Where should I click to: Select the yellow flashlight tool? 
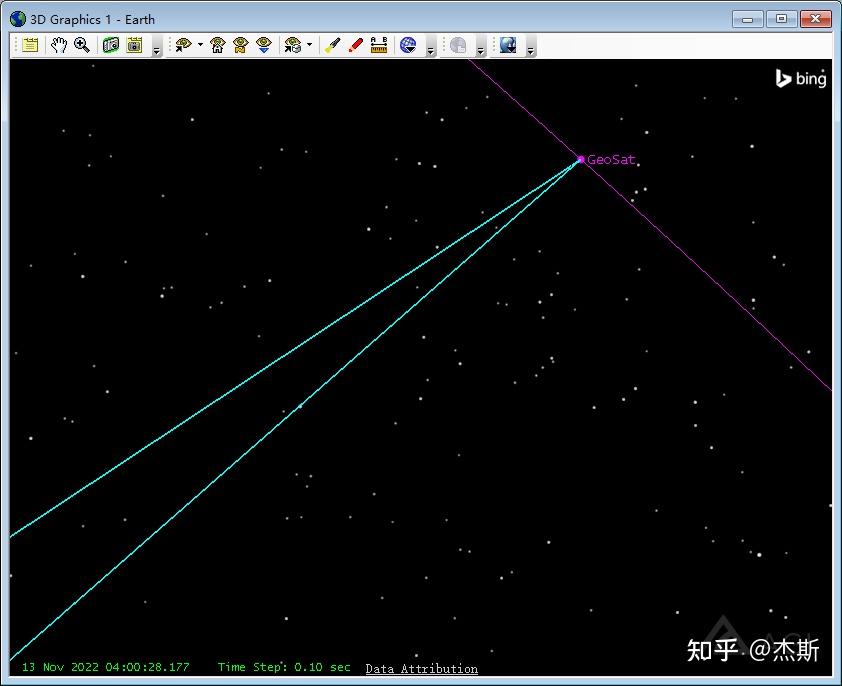pos(332,45)
